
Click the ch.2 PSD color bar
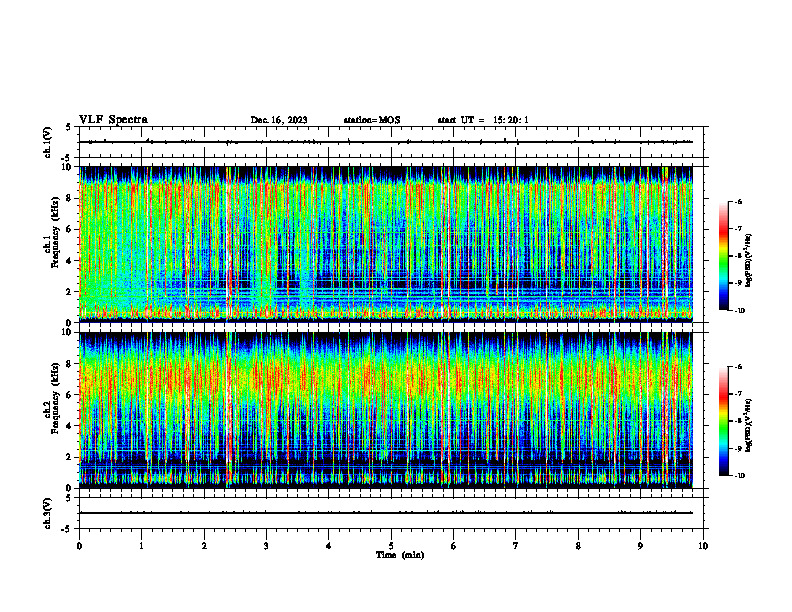coord(724,421)
